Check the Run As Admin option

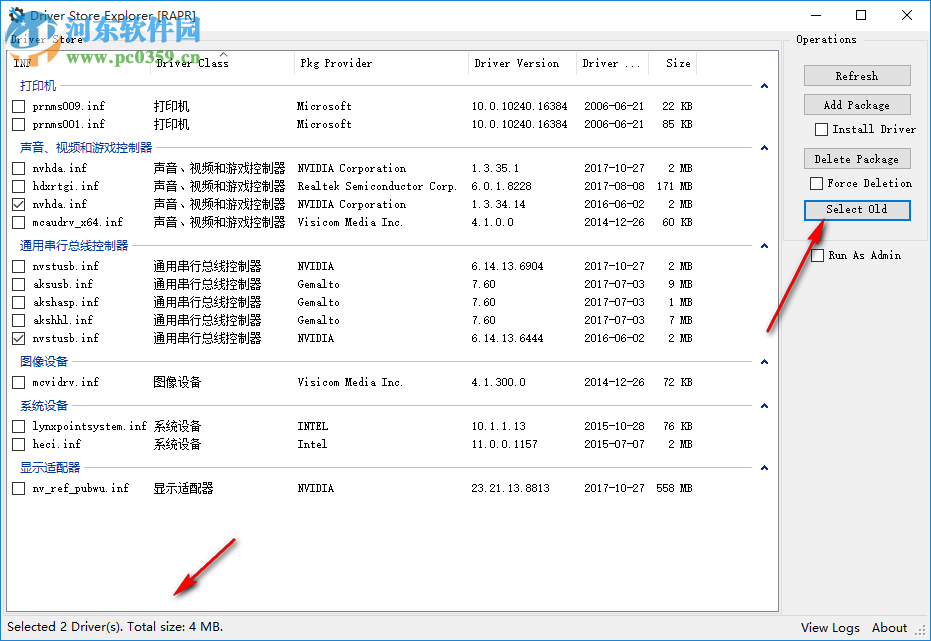817,255
